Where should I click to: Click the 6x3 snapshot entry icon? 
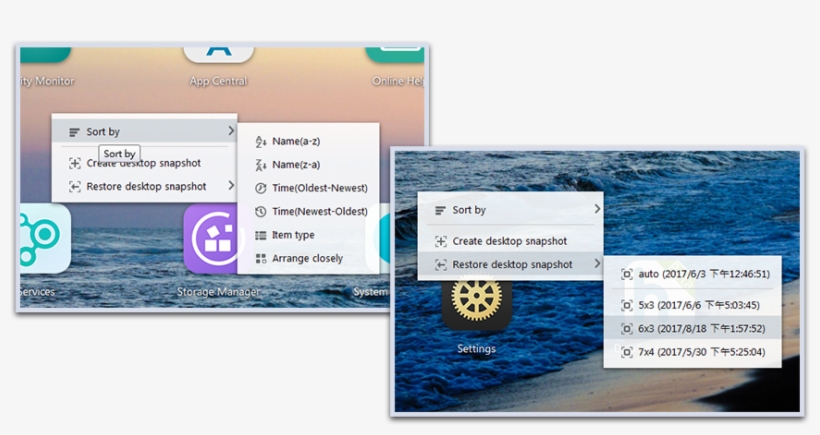click(627, 329)
